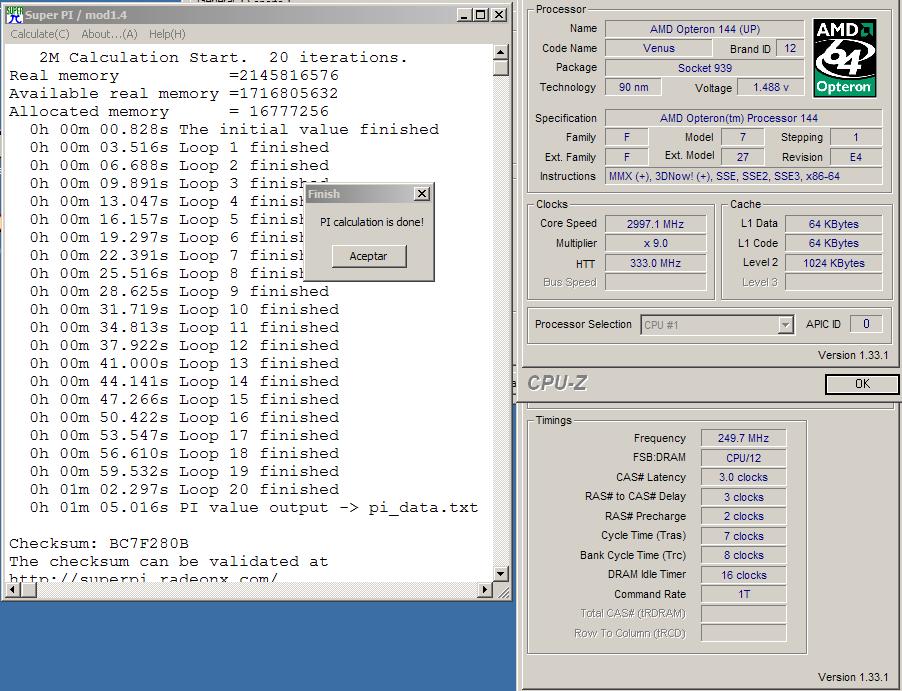Open the Help(H) menu

[x=167, y=34]
